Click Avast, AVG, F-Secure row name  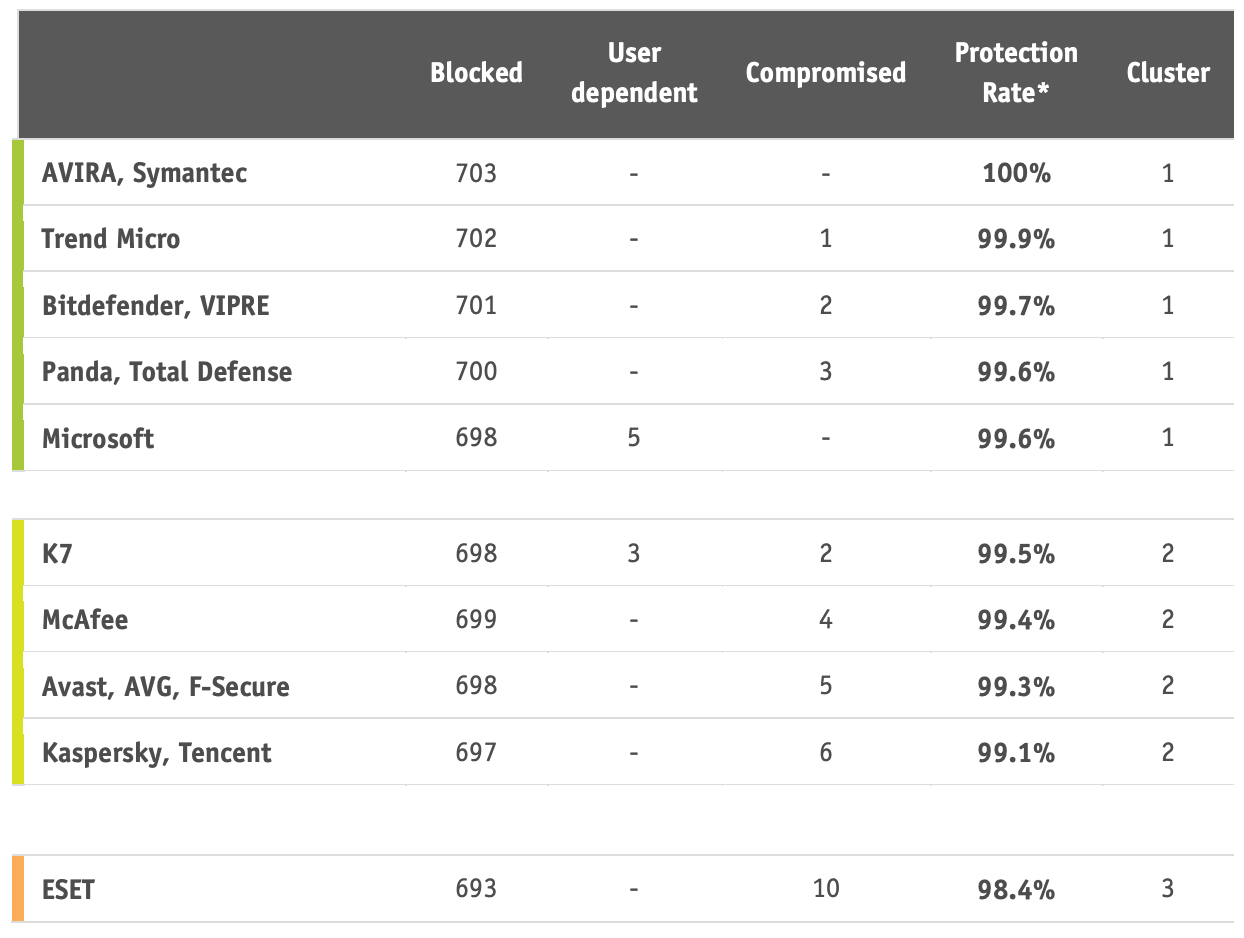165,687
